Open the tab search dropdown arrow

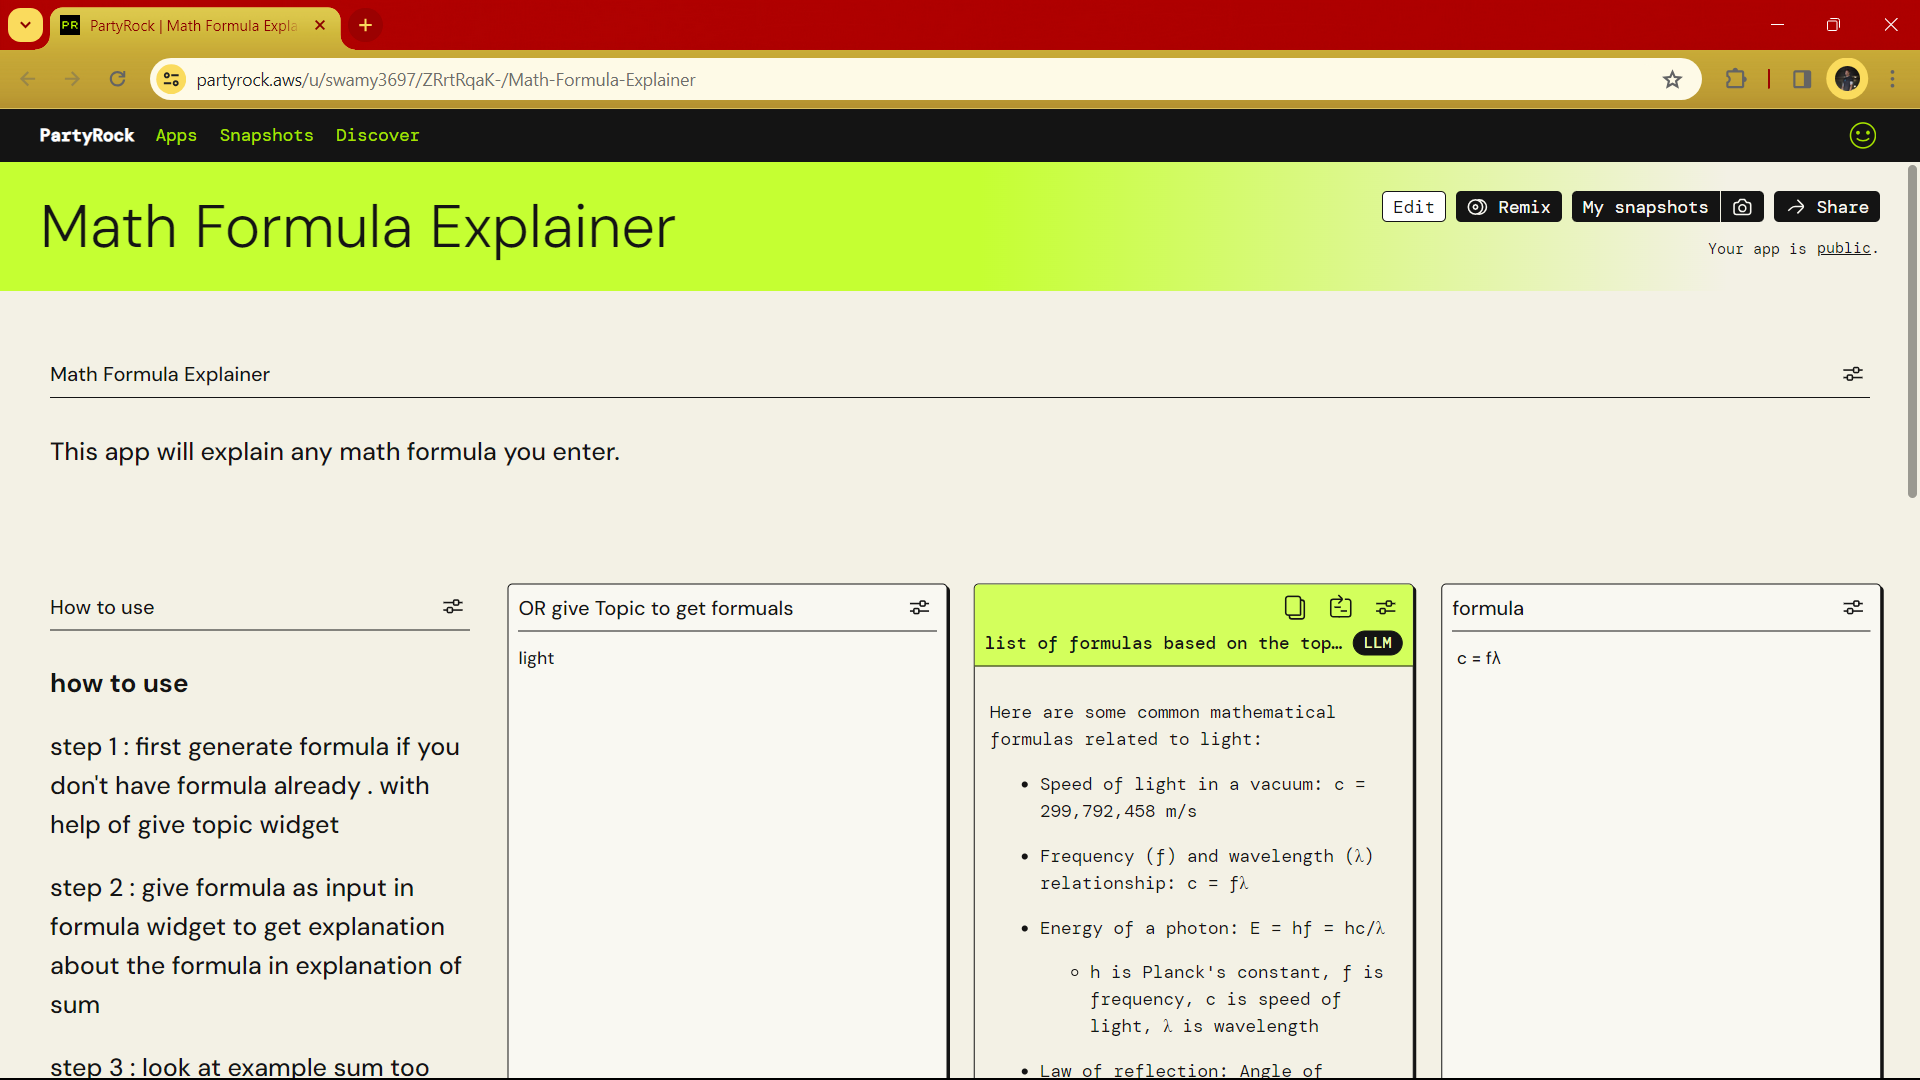point(25,25)
